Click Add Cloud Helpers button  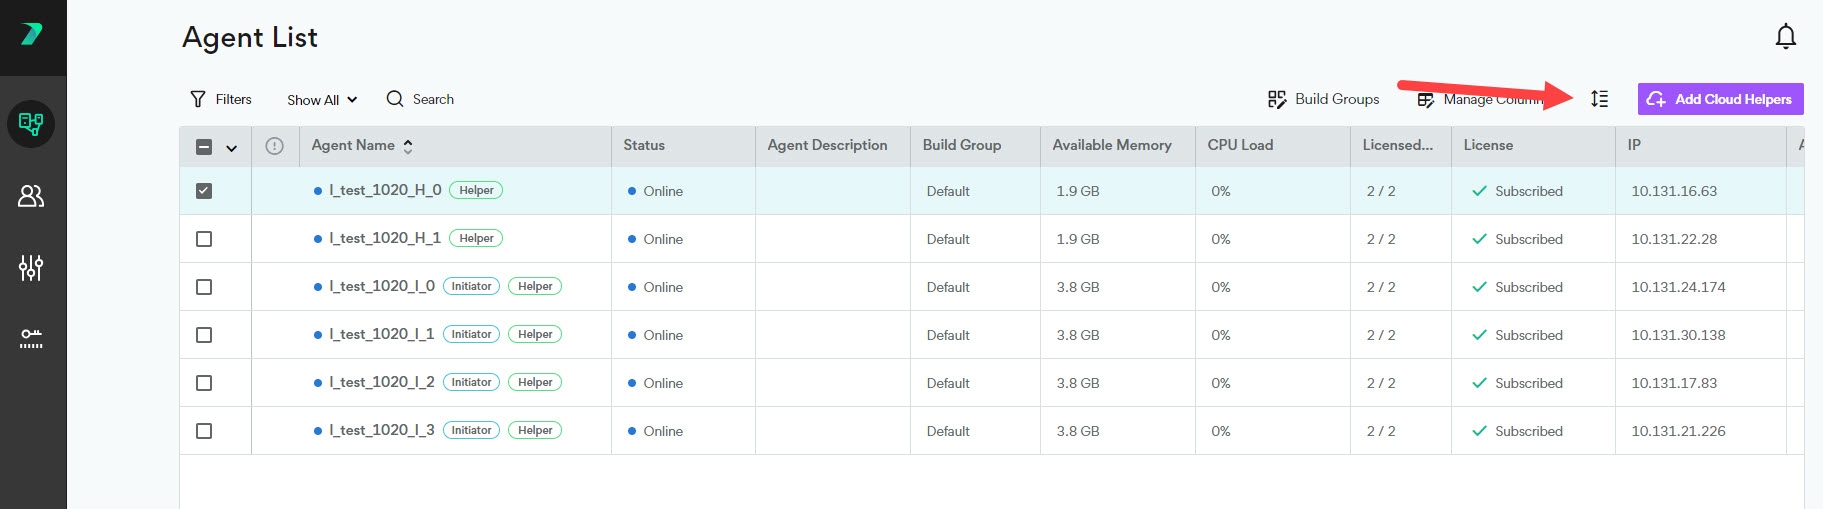[x=1720, y=99]
